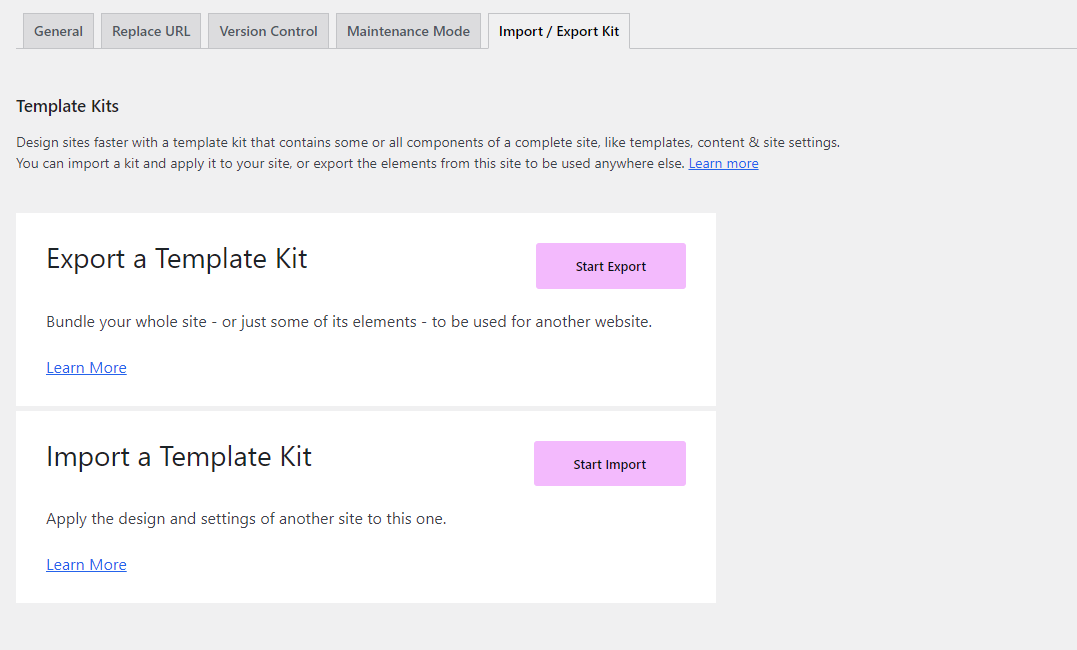Click the 'Apply the design and settings' text
The height and width of the screenshot is (650, 1077).
pos(246,519)
